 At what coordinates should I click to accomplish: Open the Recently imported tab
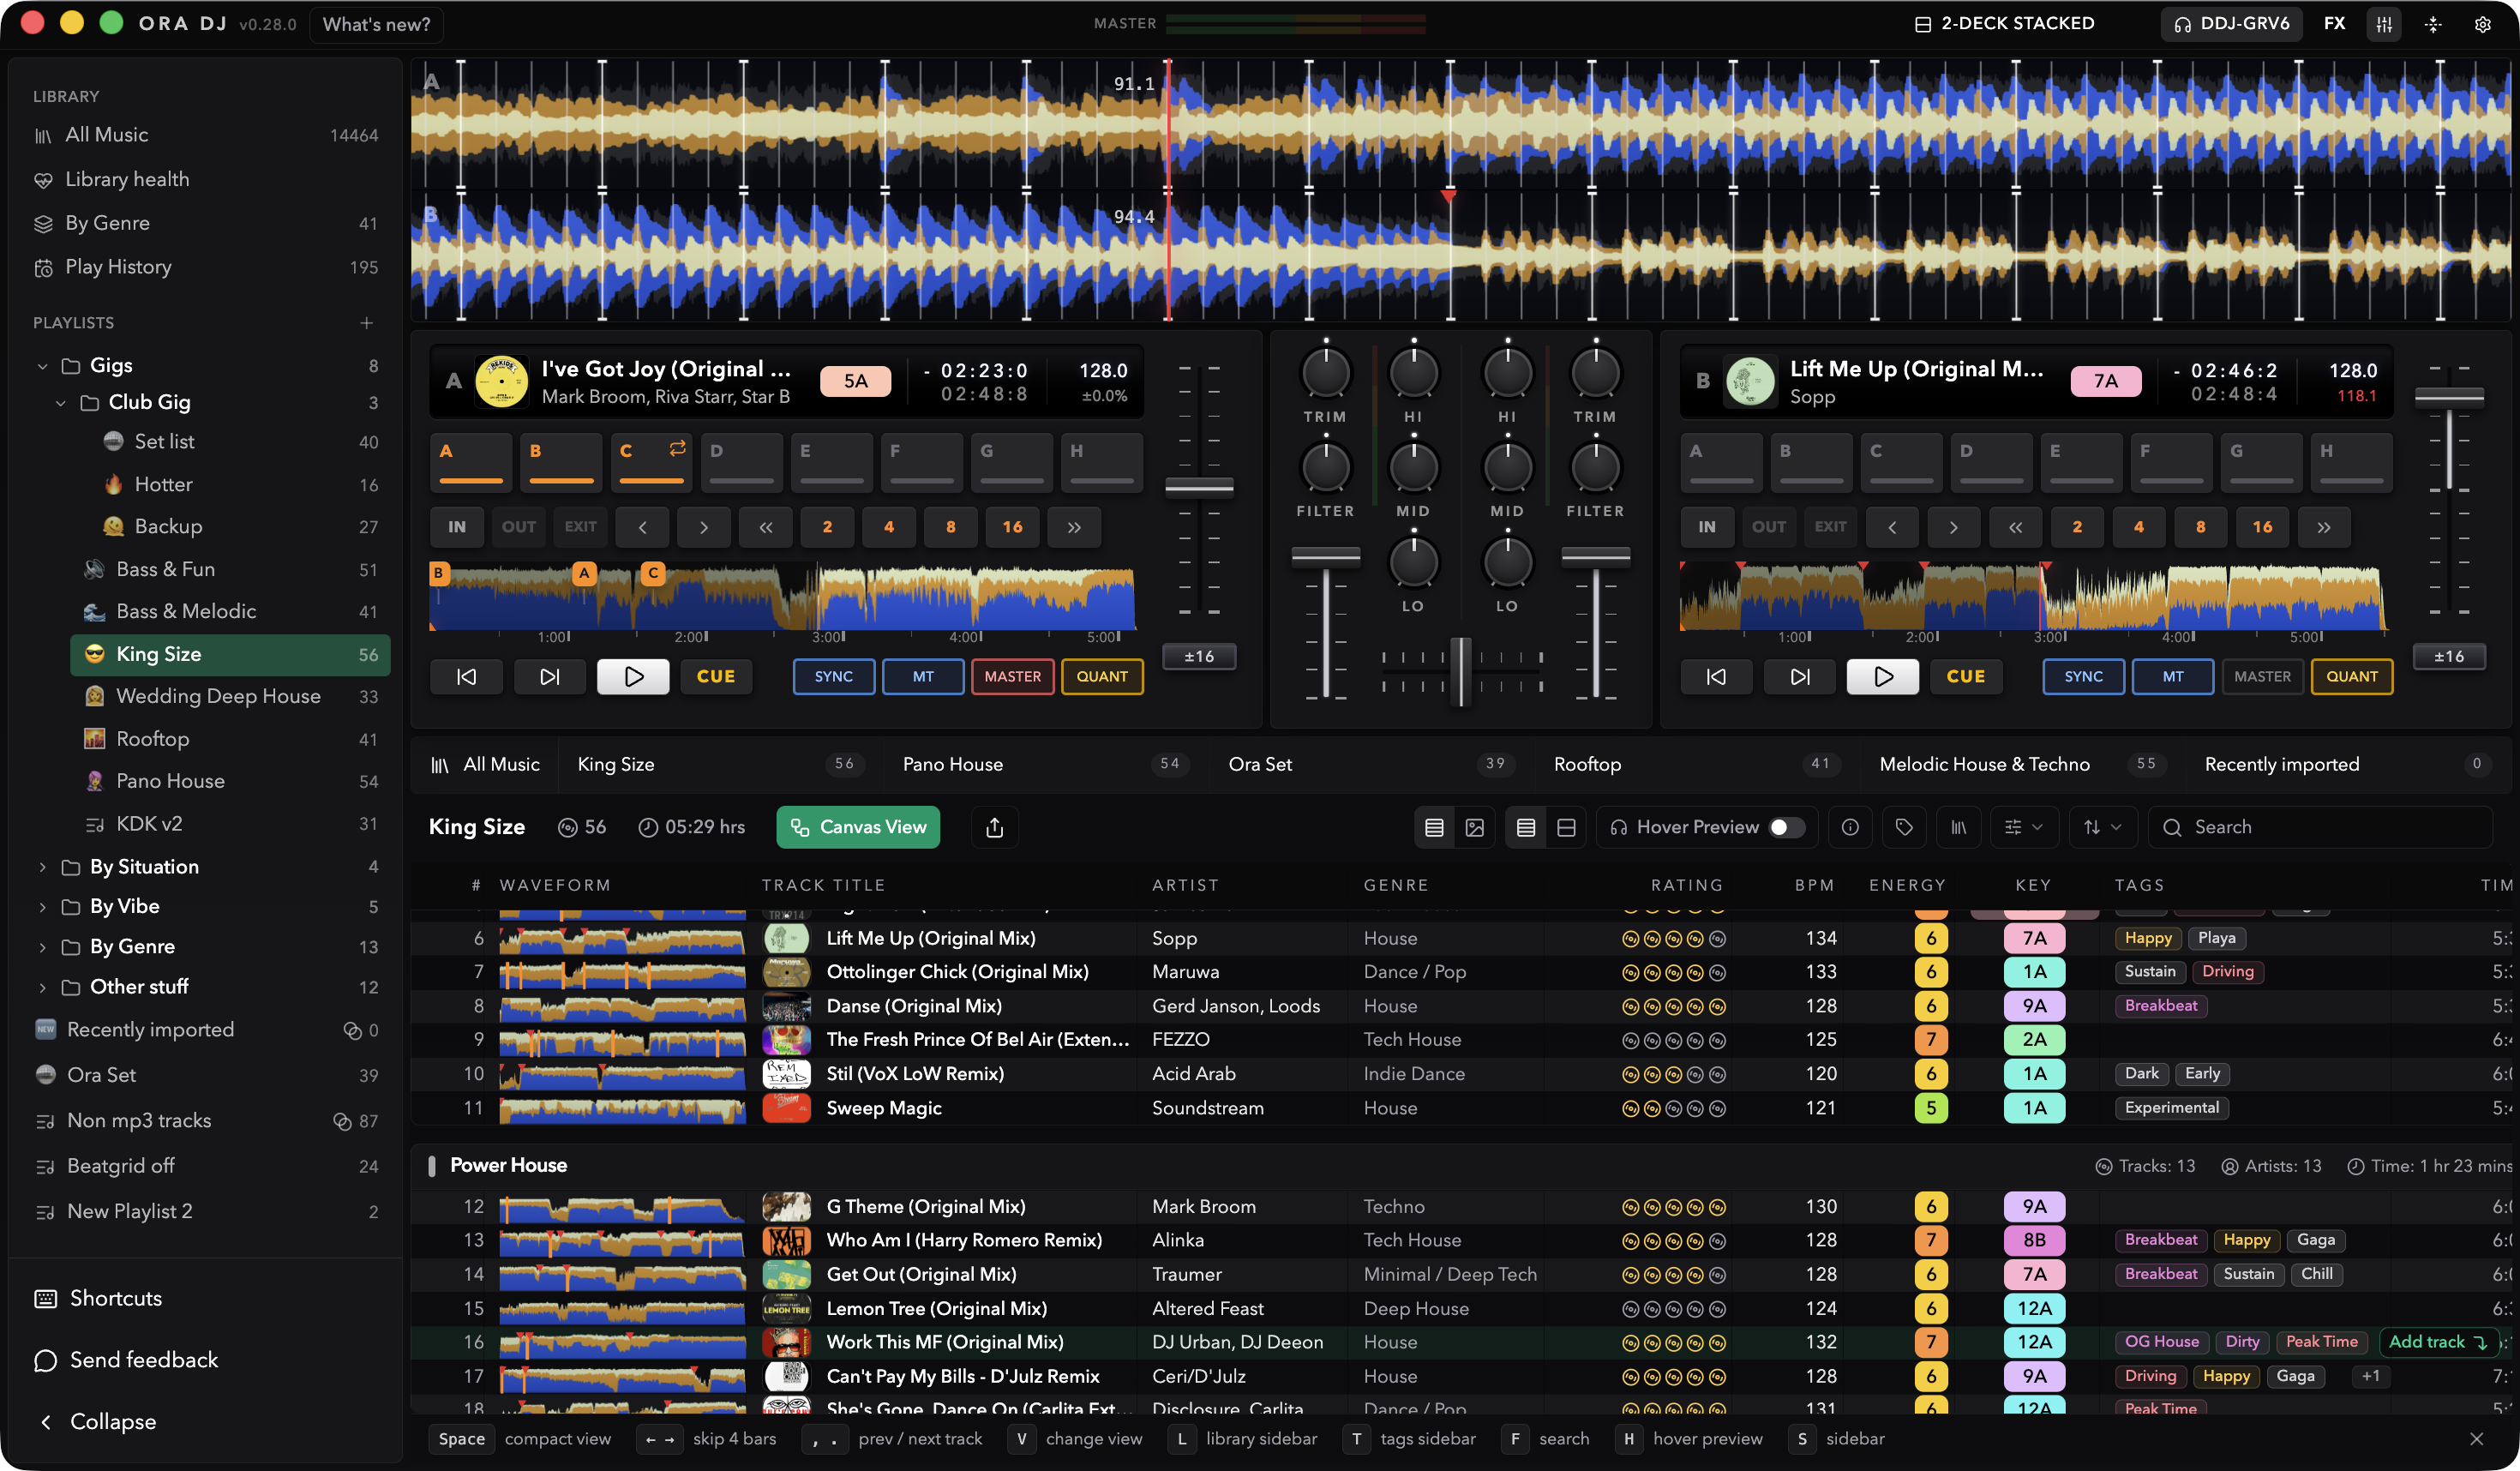2348,765
